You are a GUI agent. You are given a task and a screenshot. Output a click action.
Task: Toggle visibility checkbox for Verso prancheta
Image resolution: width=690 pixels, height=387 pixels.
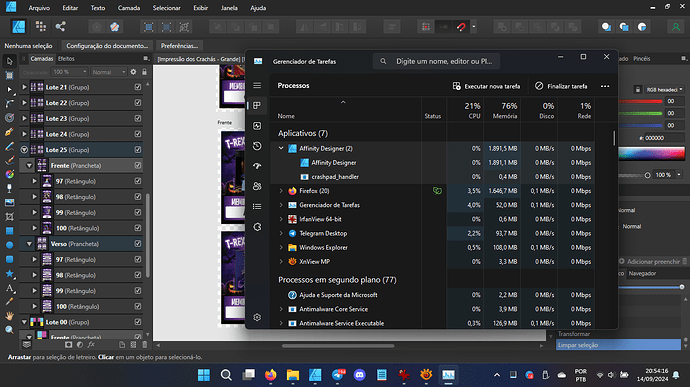[138, 243]
